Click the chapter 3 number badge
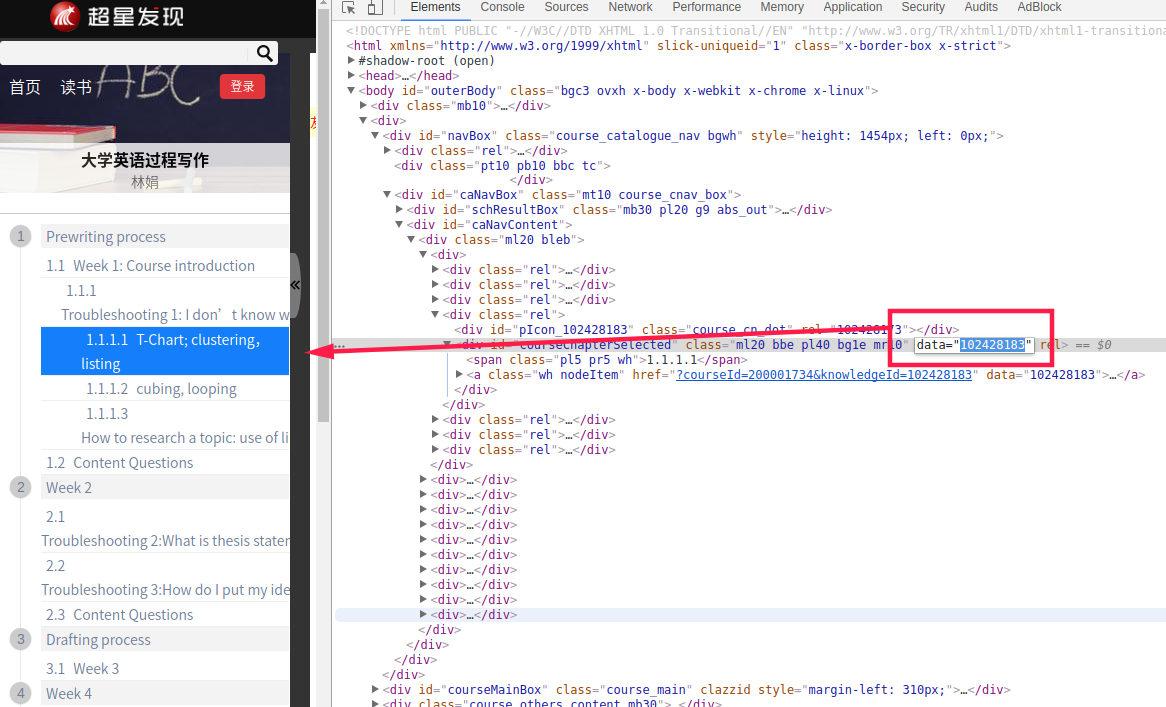 [x=21, y=639]
